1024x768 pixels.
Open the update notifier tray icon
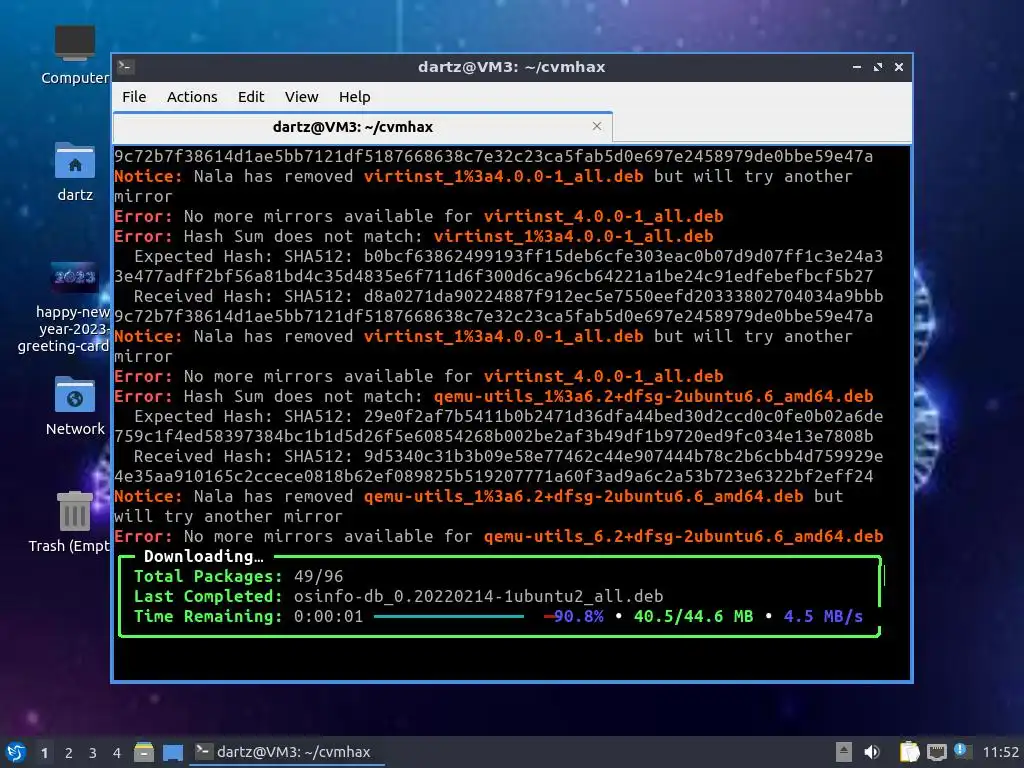tap(961, 751)
